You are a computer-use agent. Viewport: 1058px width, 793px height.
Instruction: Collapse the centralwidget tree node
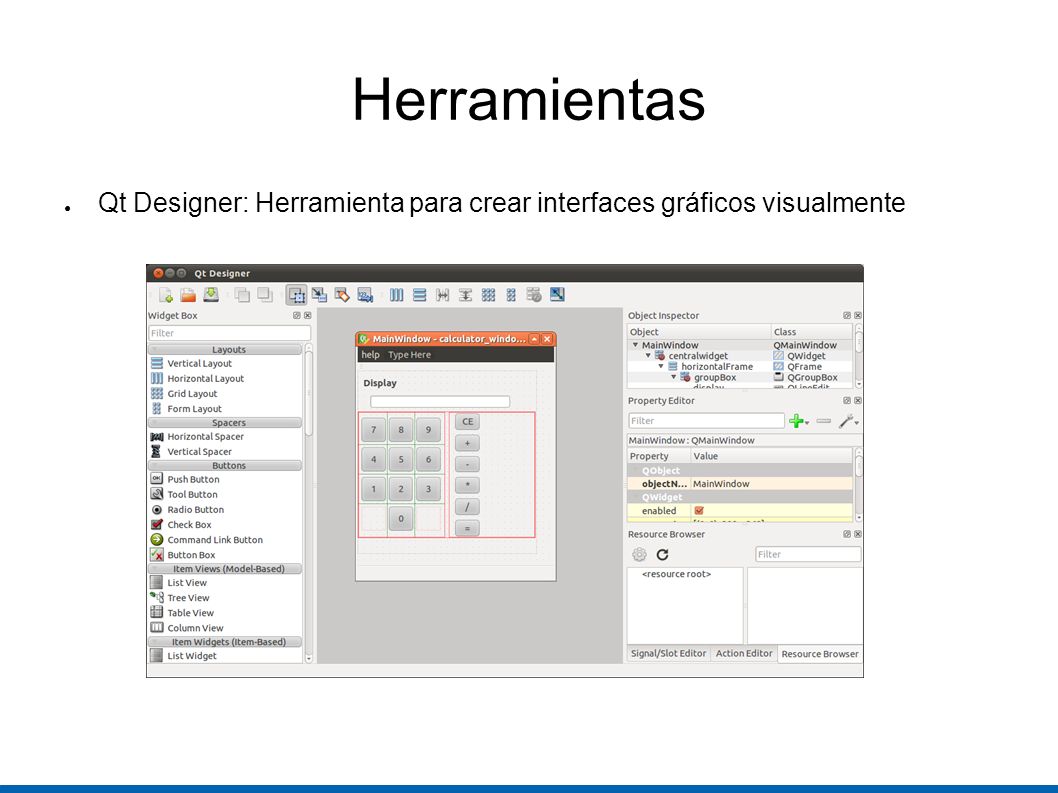click(x=648, y=356)
